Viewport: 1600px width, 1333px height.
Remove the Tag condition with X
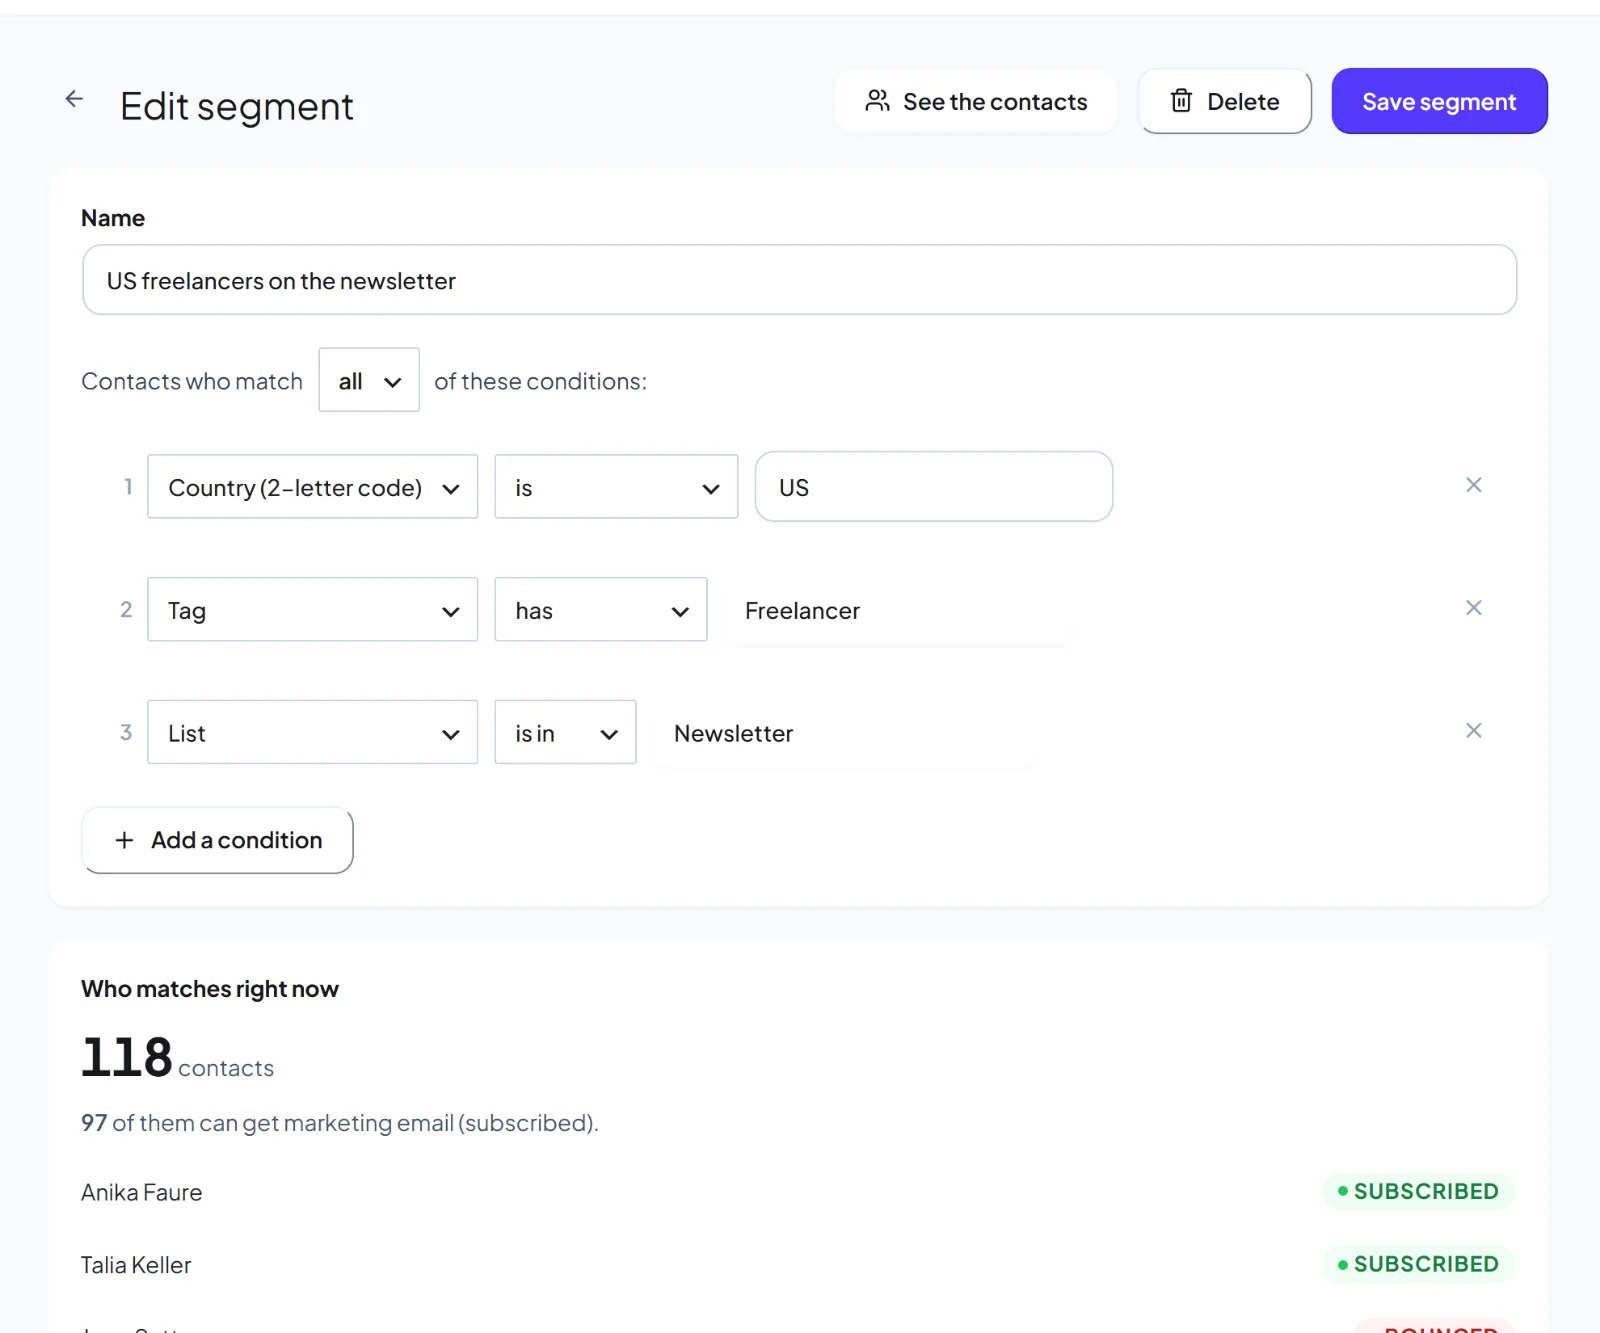[x=1473, y=608]
